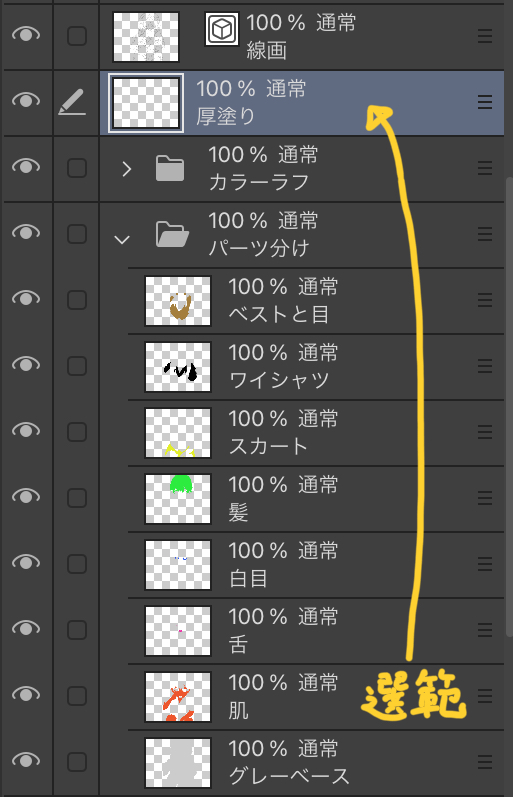Click the open folder icon for パーツ分け
This screenshot has width=513, height=797.
(x=172, y=234)
